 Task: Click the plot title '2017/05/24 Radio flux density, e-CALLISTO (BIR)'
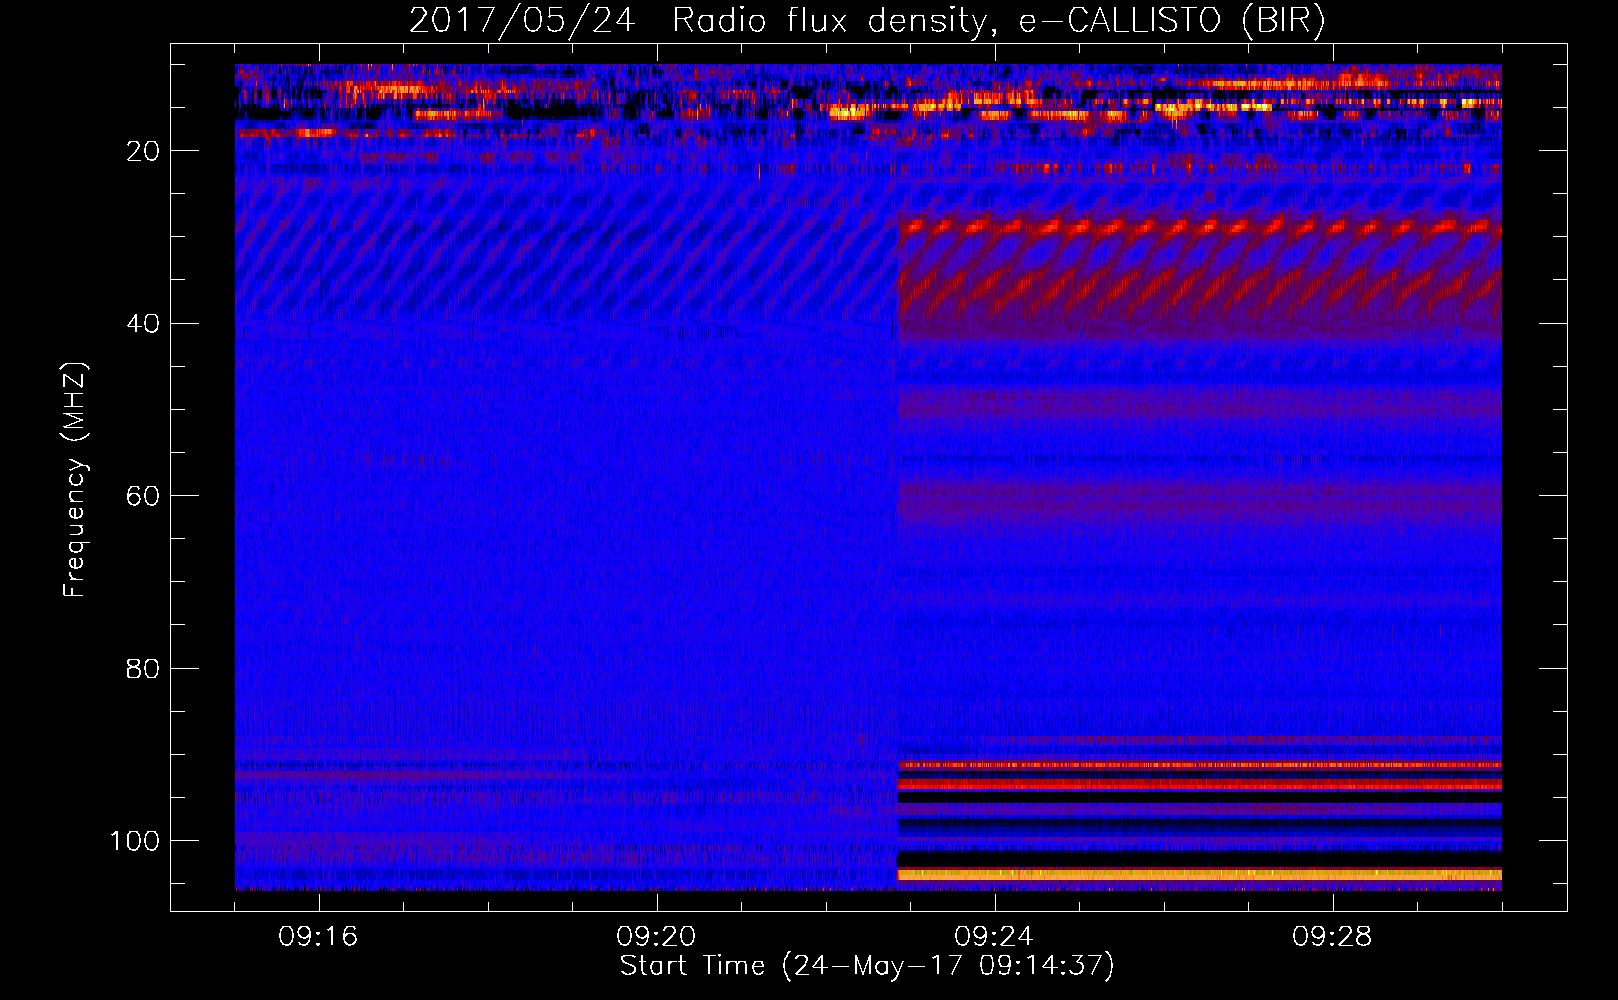tap(867, 20)
